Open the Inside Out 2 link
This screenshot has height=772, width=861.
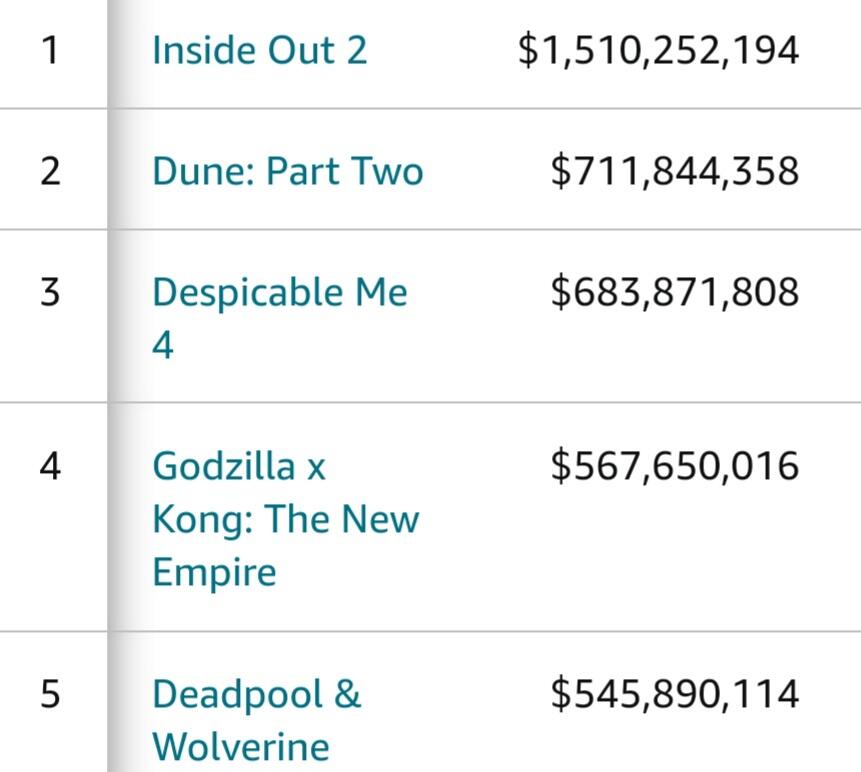259,50
